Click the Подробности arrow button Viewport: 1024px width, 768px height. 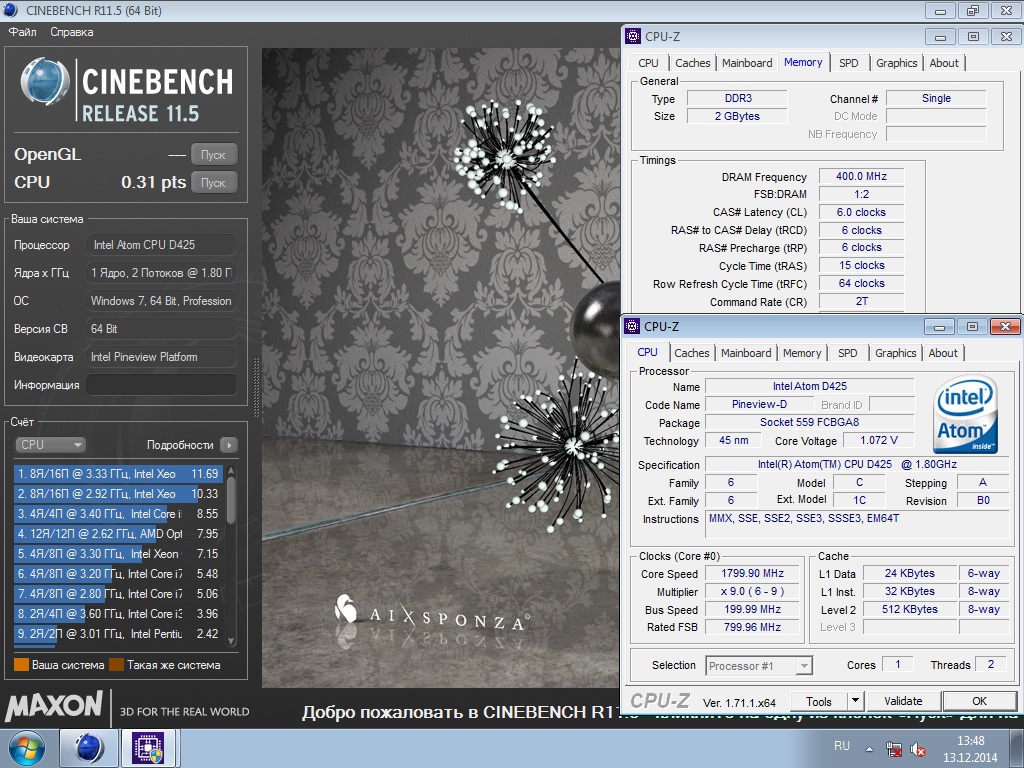[229, 445]
